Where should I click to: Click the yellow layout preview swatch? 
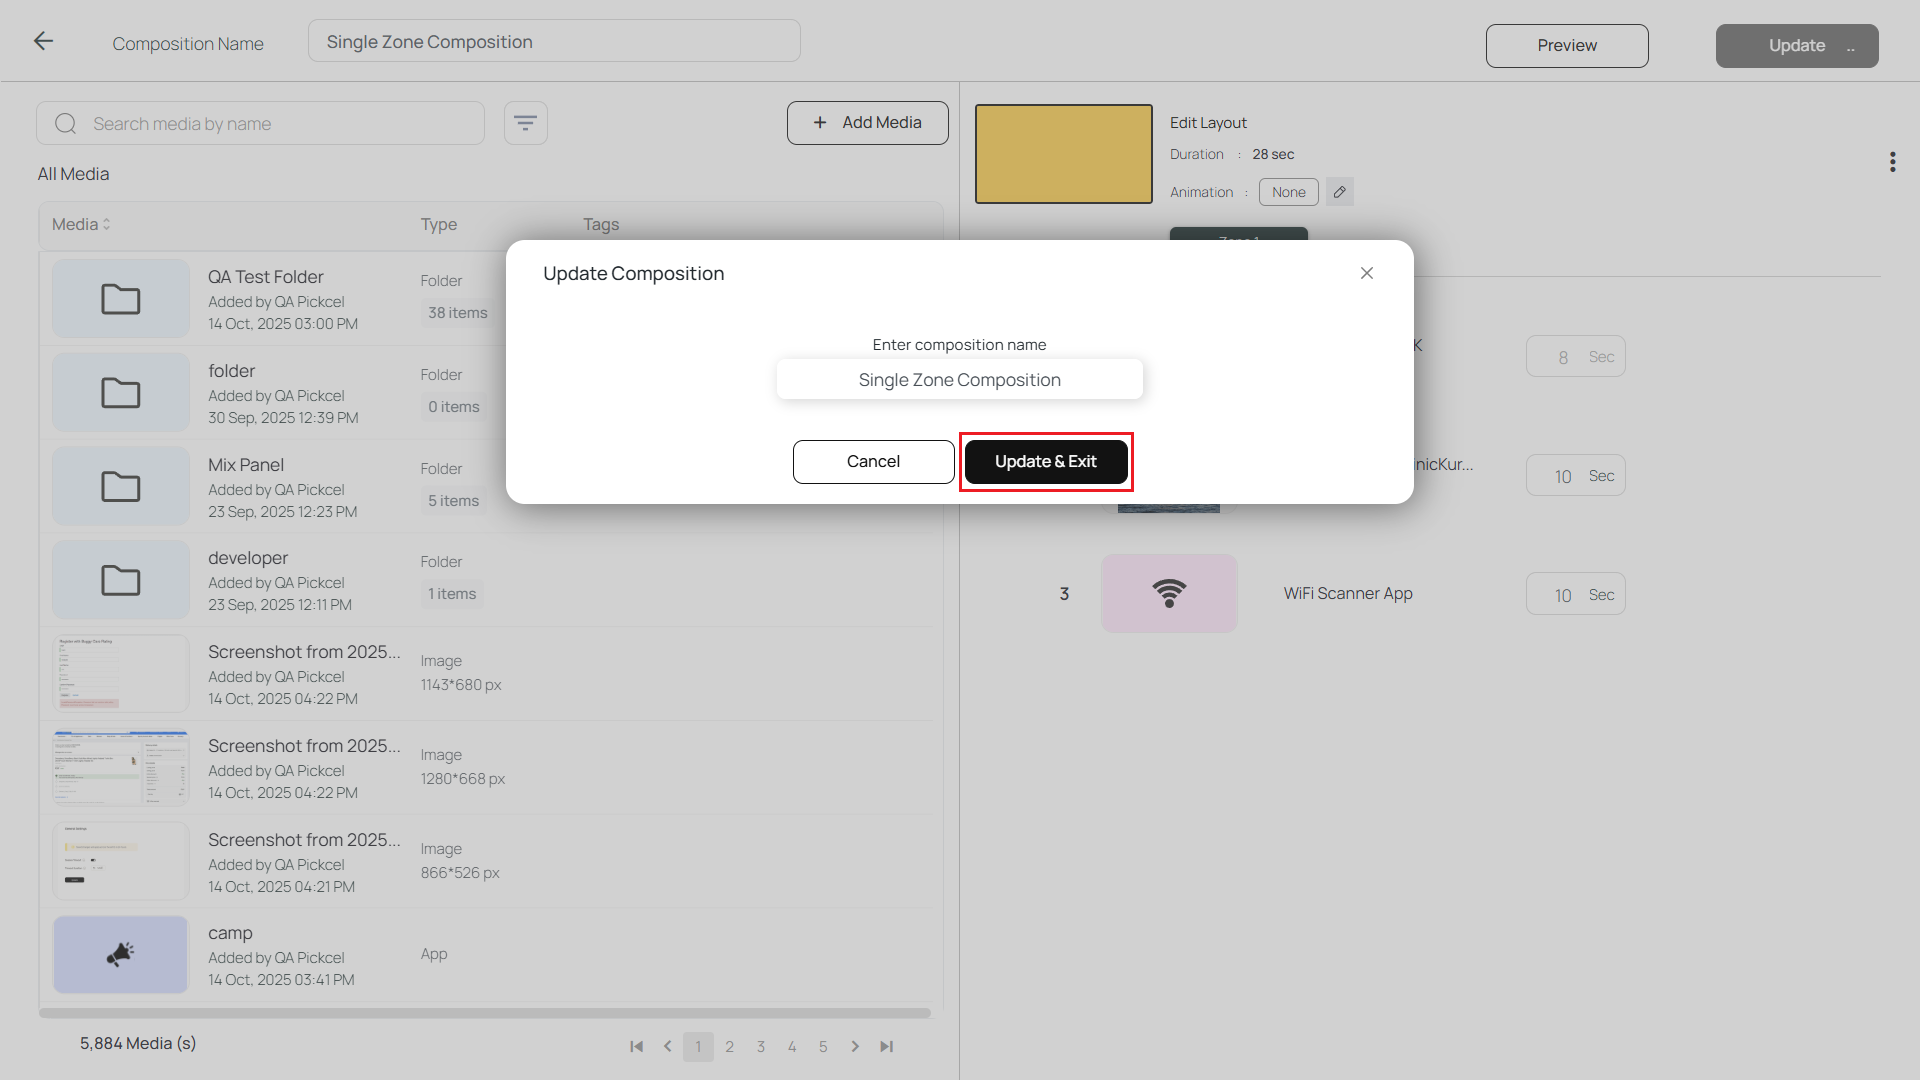coord(1063,154)
